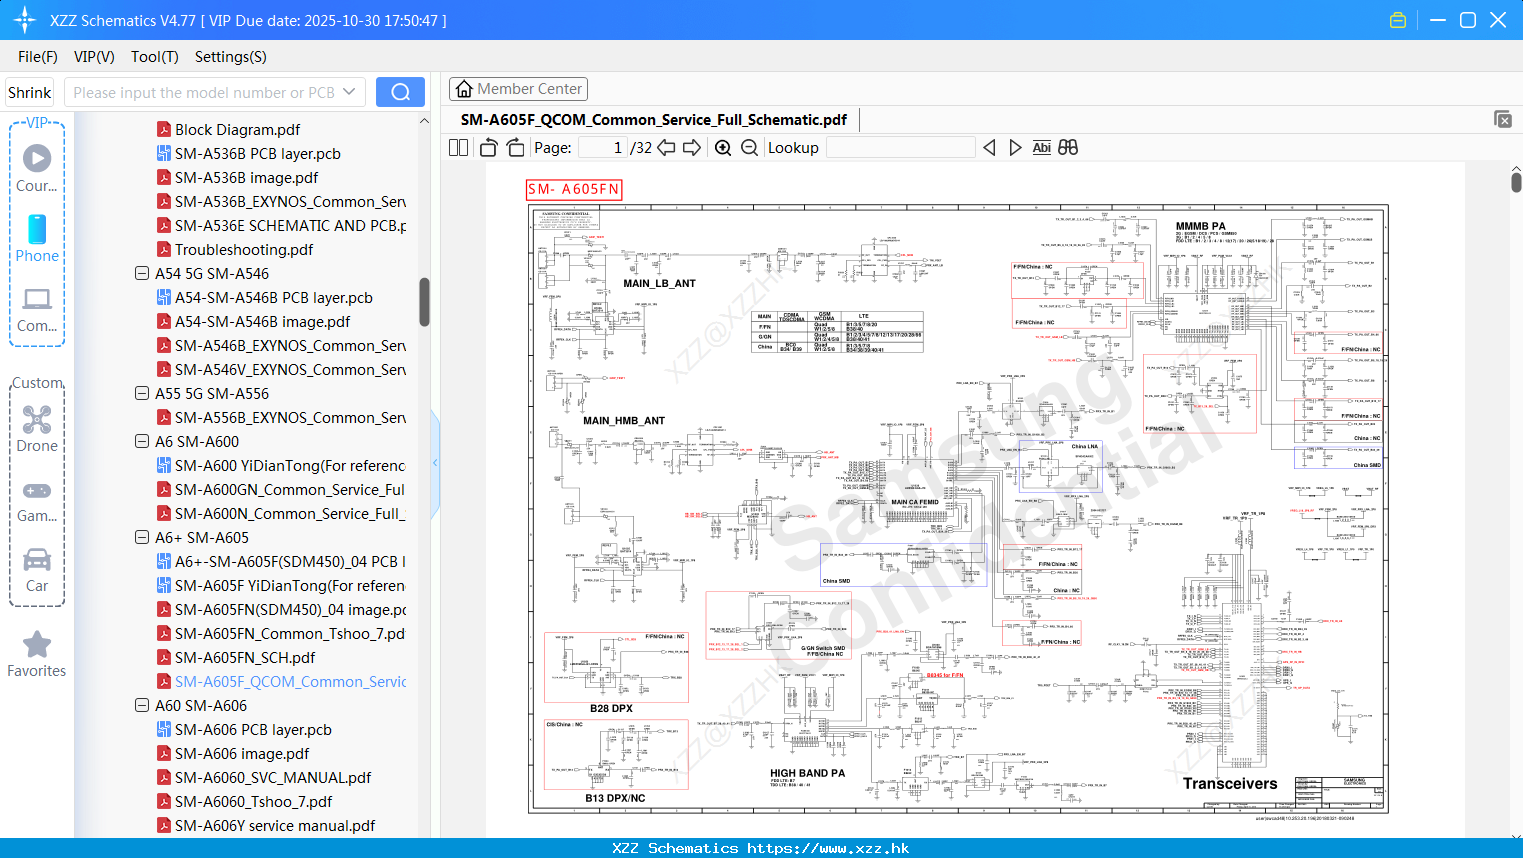Viewport: 1523px width, 858px height.
Task: Open SM-A546V_EXYNOS_Common file
Action: (x=281, y=369)
